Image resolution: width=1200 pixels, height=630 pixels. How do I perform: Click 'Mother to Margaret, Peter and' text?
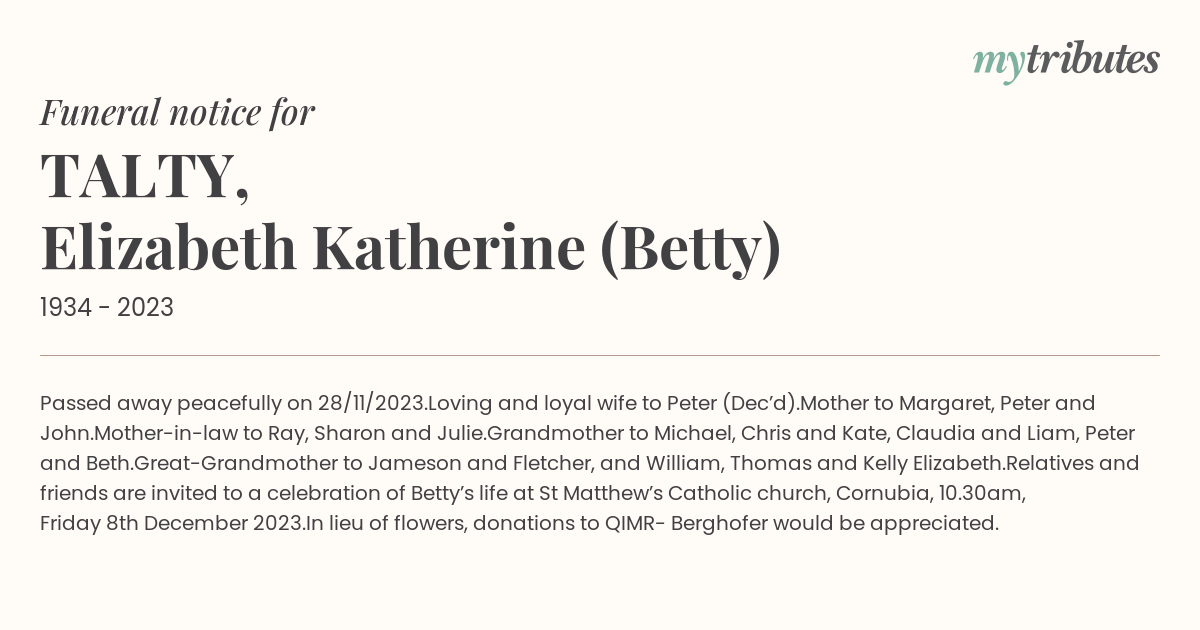[948, 403]
